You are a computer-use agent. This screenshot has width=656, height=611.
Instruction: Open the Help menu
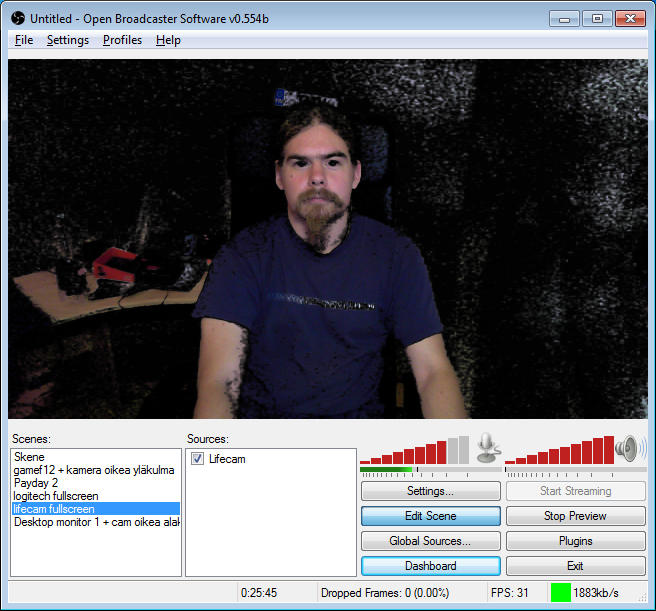pos(168,40)
